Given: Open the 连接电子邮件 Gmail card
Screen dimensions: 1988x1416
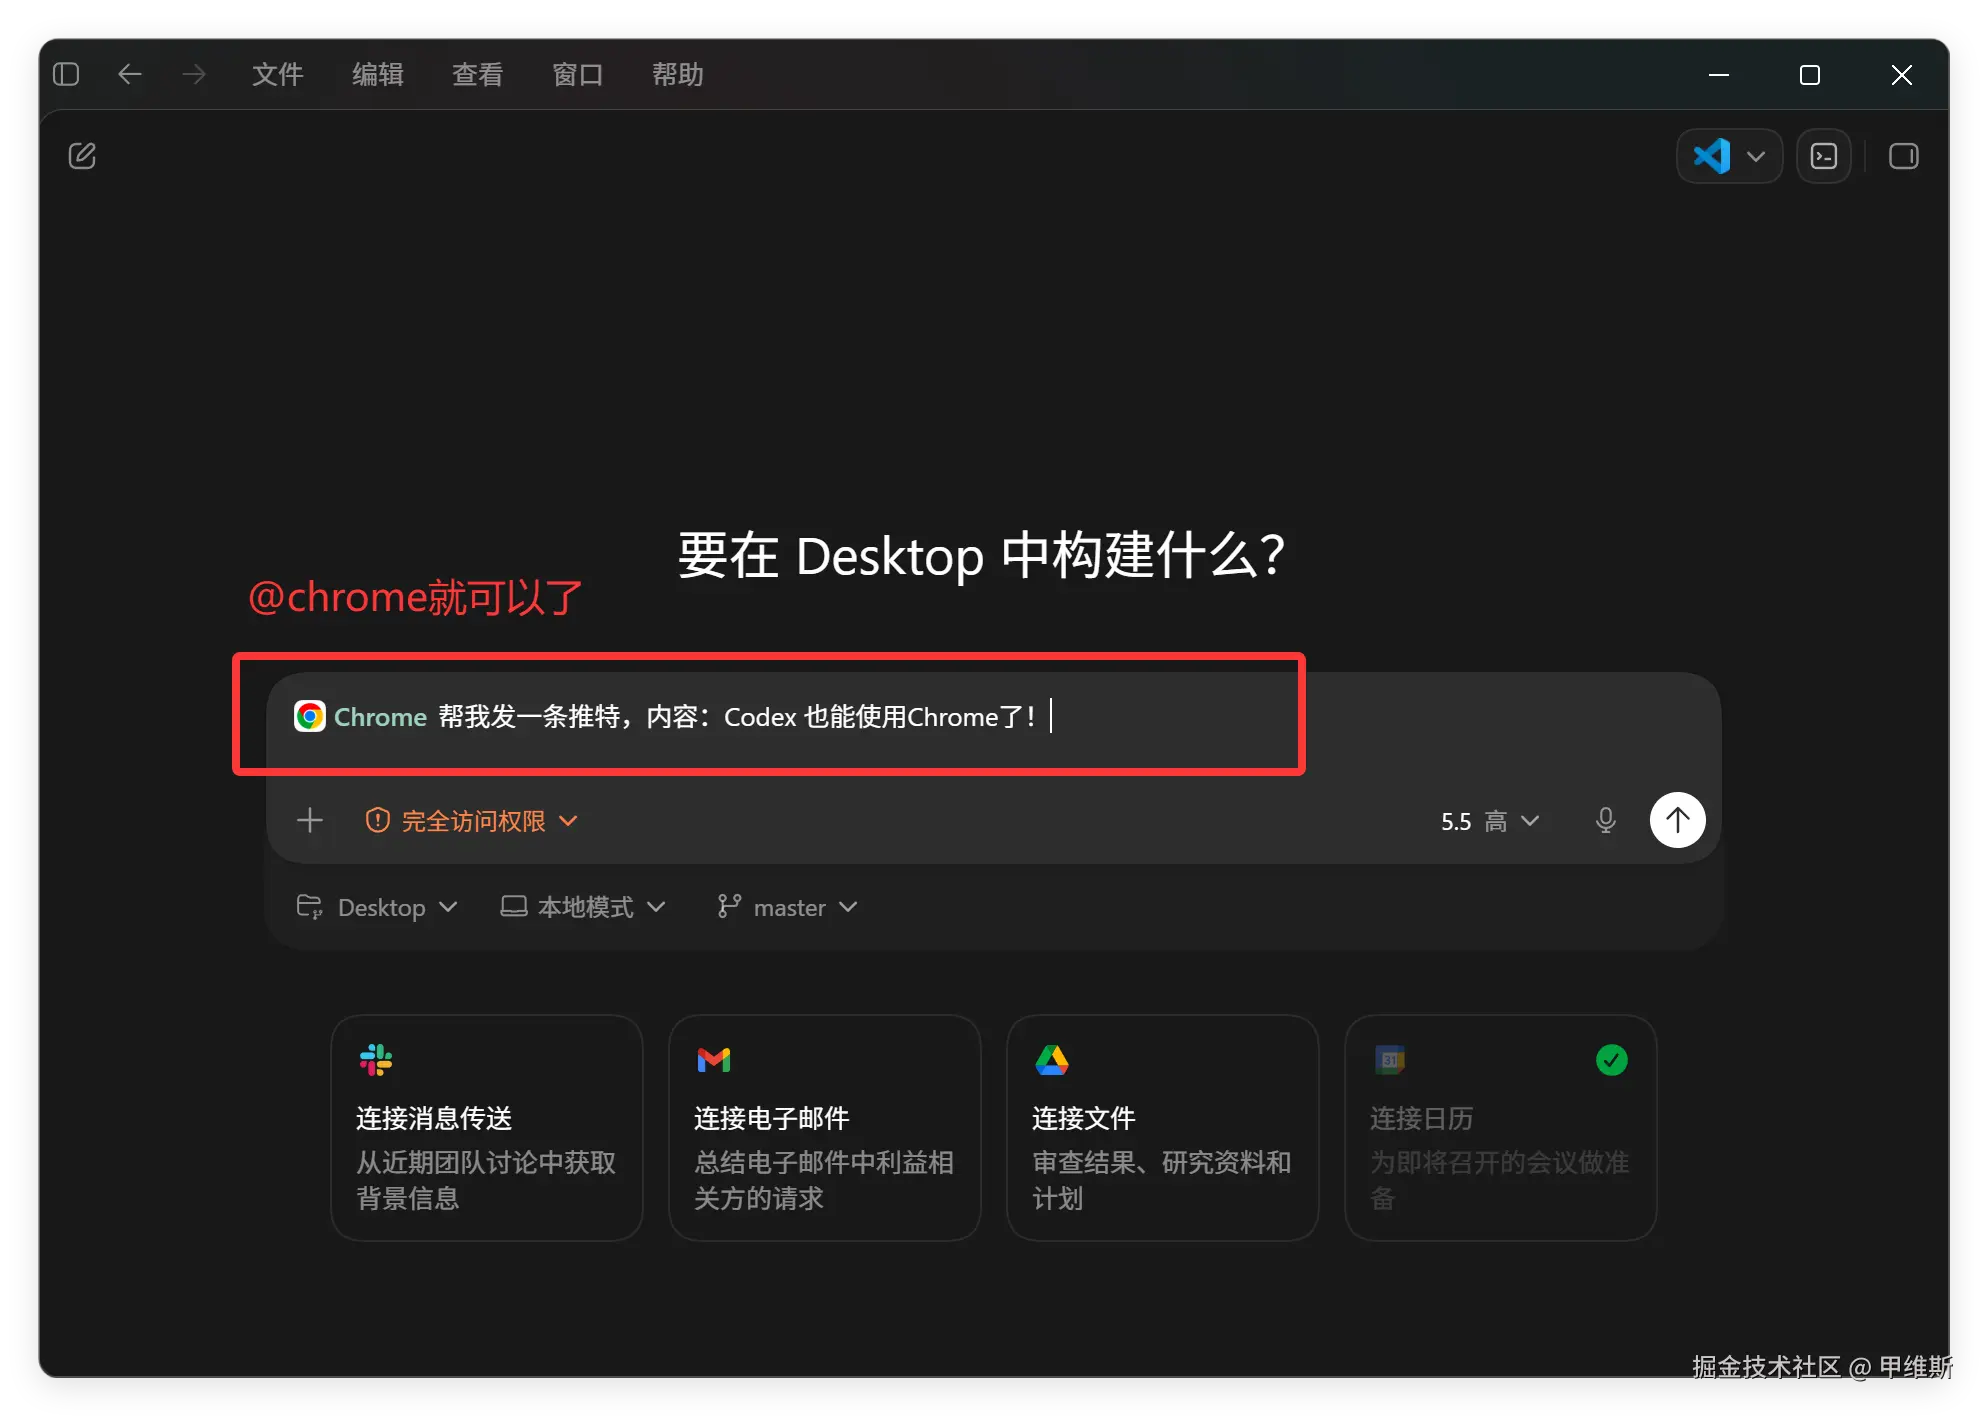Looking at the screenshot, I should point(825,1128).
